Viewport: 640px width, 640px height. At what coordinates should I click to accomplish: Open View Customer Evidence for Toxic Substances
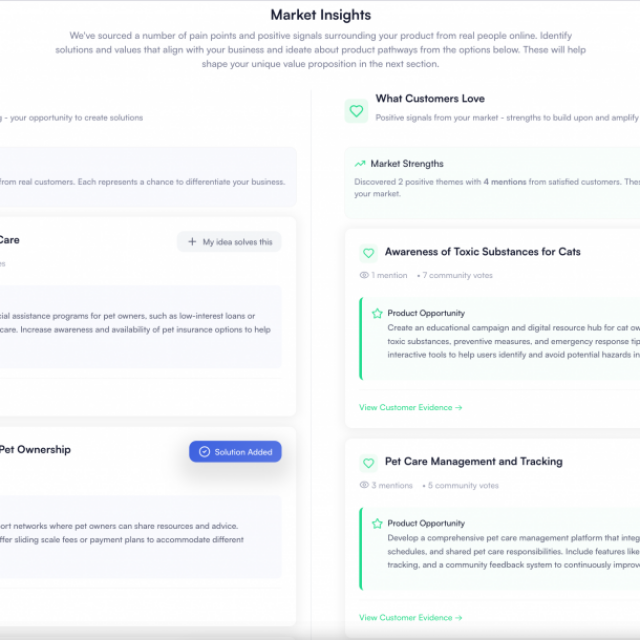(410, 407)
